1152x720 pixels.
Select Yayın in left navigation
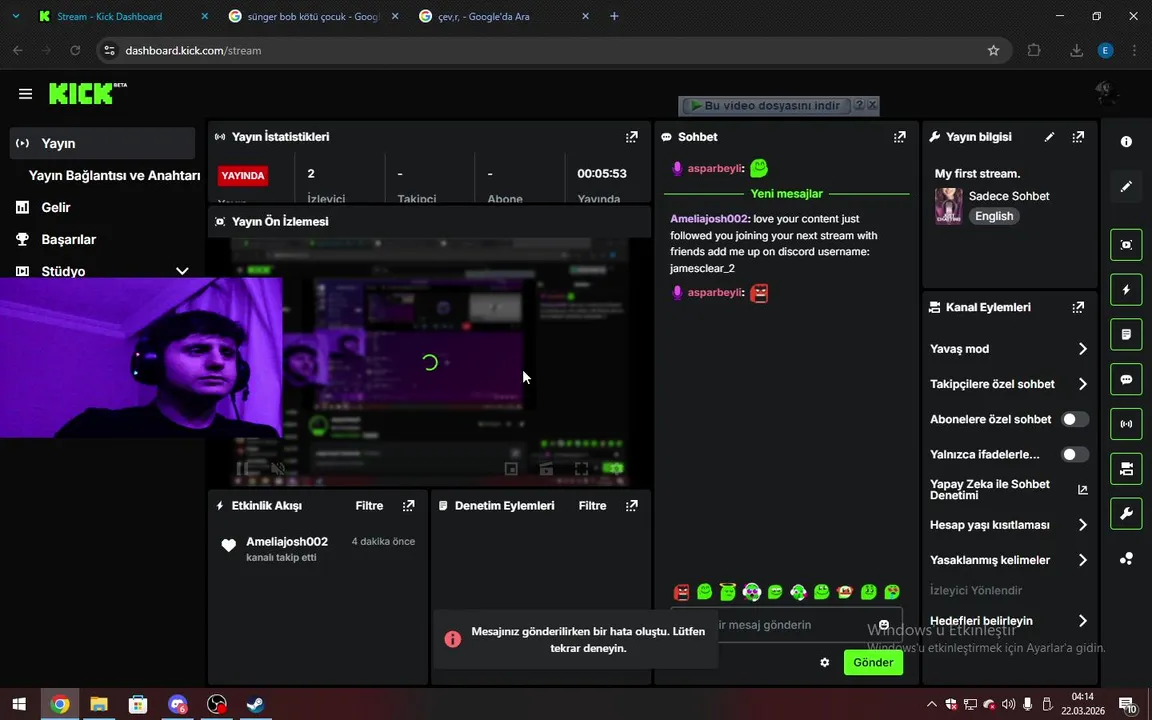pyautogui.click(x=102, y=143)
